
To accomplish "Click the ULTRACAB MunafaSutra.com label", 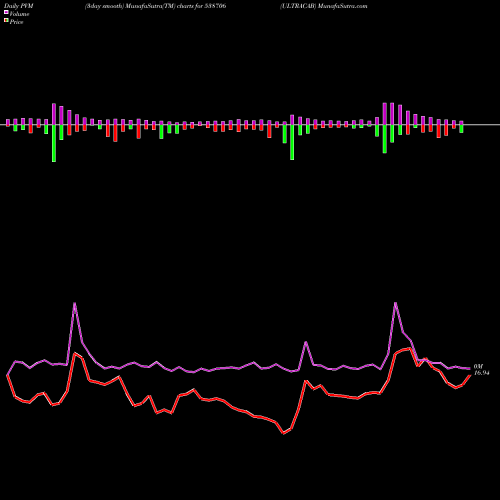I will tap(324, 6).
